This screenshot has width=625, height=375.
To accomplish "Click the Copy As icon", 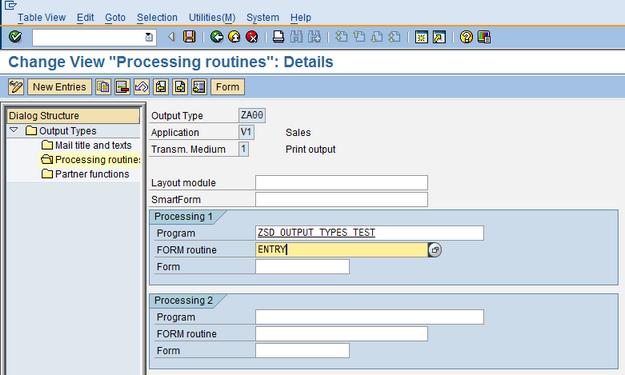I will [x=103, y=87].
